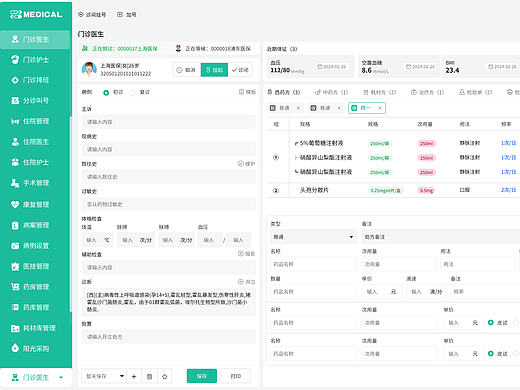The width and height of the screenshot is (520, 390).
Task: Click the 取消 button beside patient info
Action: [187, 70]
